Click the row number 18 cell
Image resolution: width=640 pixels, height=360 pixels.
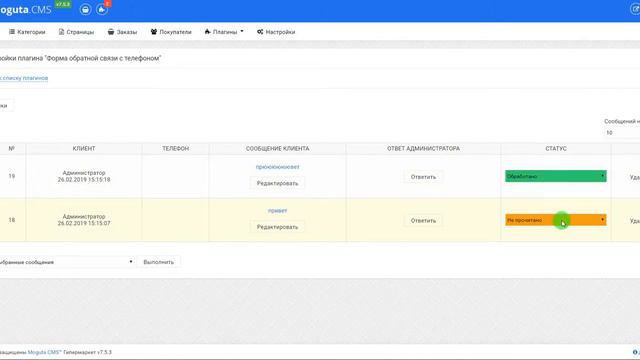tap(12, 220)
